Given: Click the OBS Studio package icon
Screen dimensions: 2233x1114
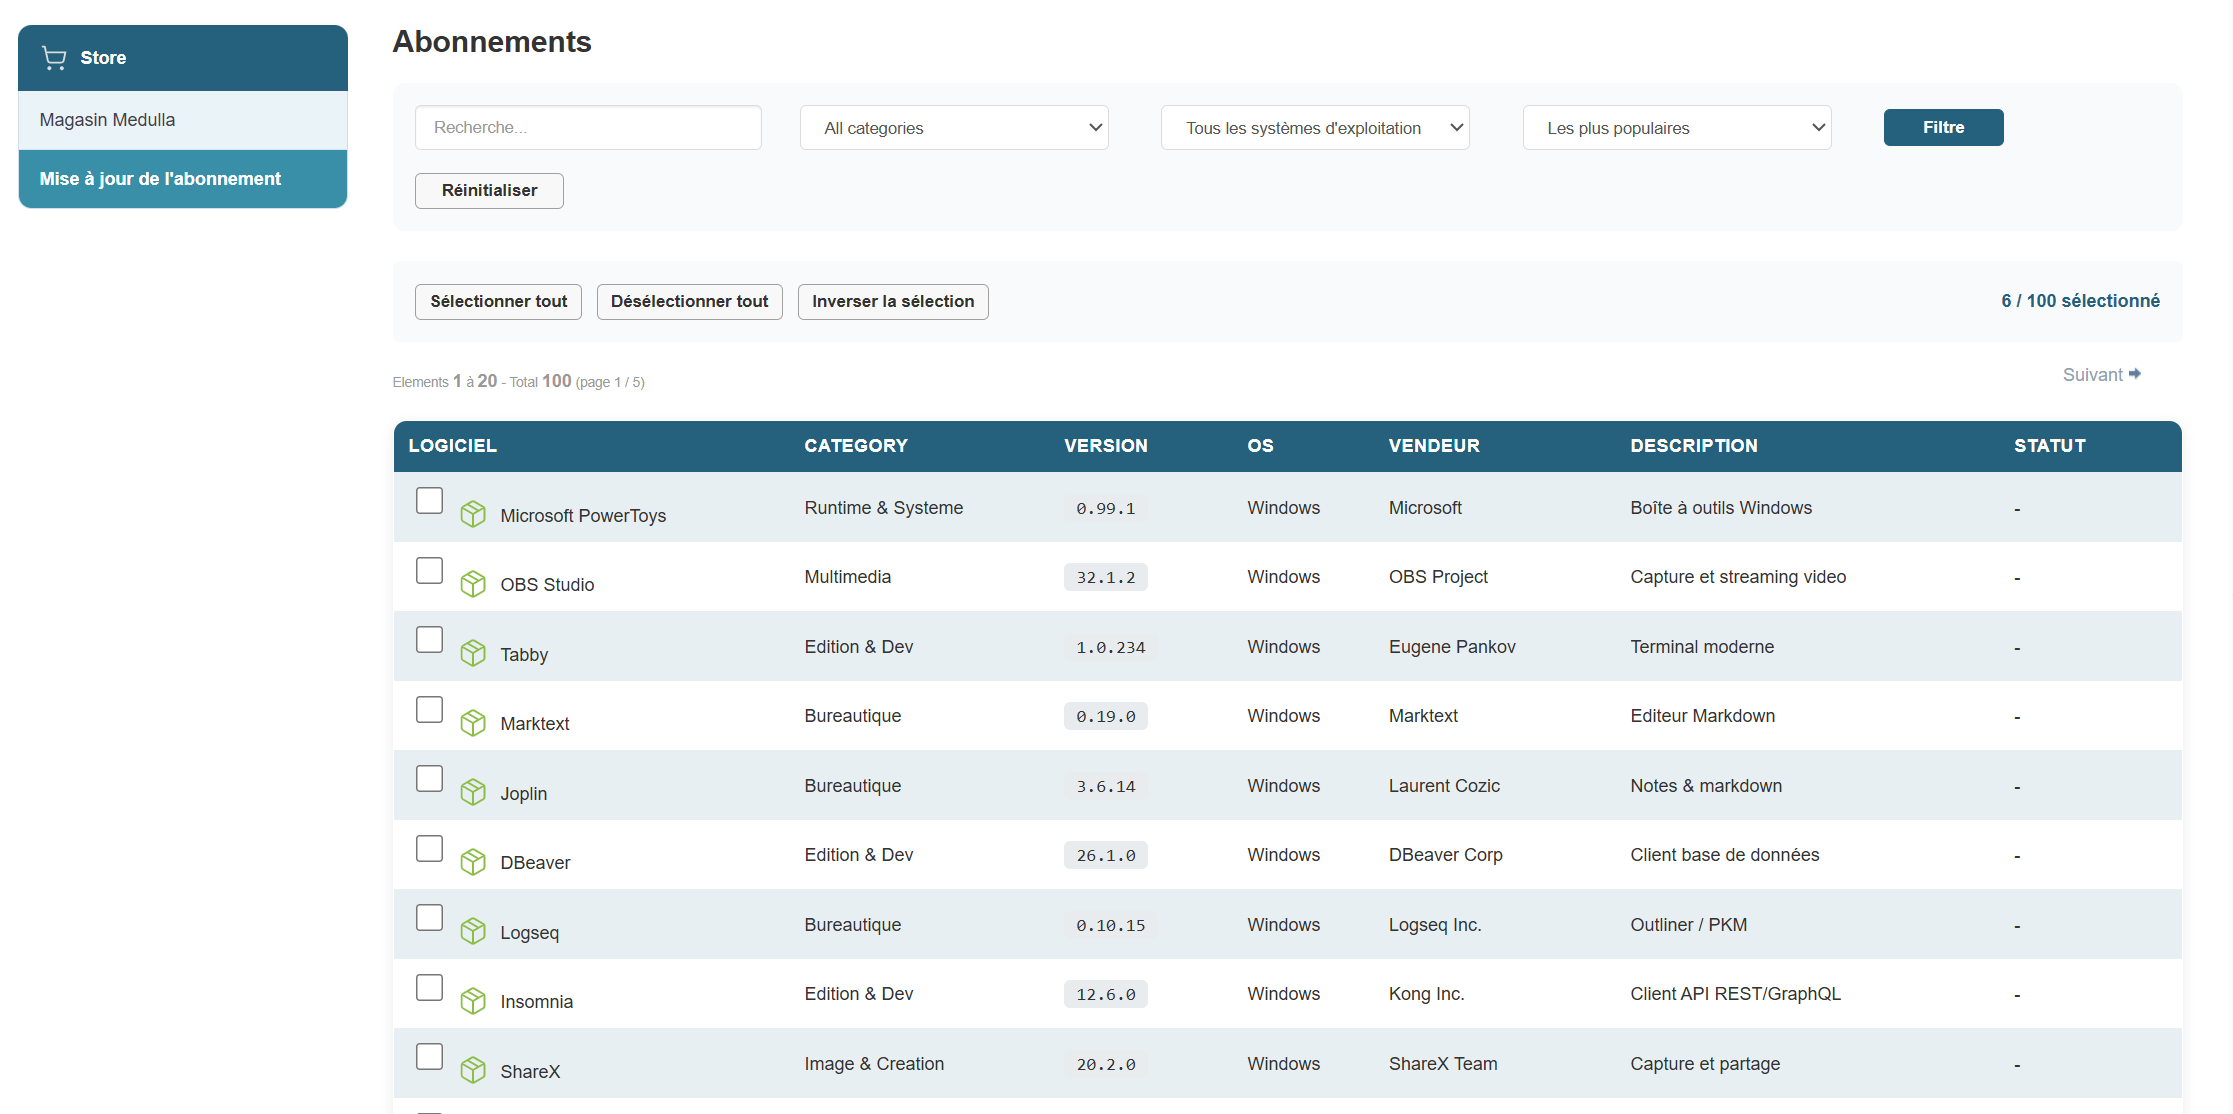Looking at the screenshot, I should pyautogui.click(x=473, y=584).
